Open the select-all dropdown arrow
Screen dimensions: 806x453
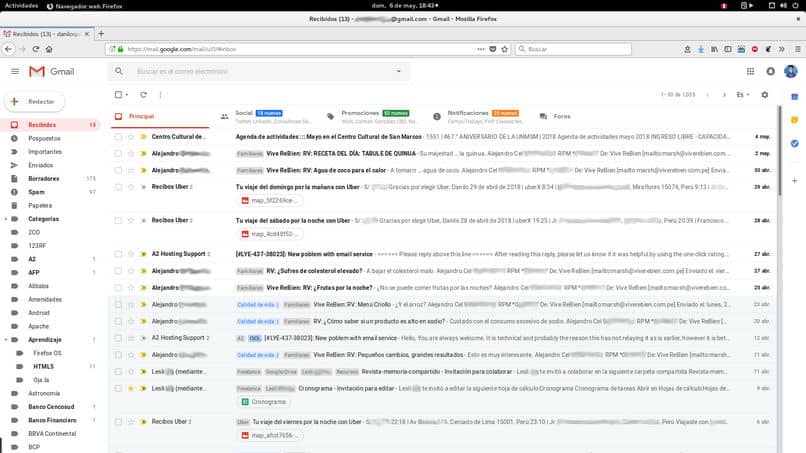click(127, 95)
